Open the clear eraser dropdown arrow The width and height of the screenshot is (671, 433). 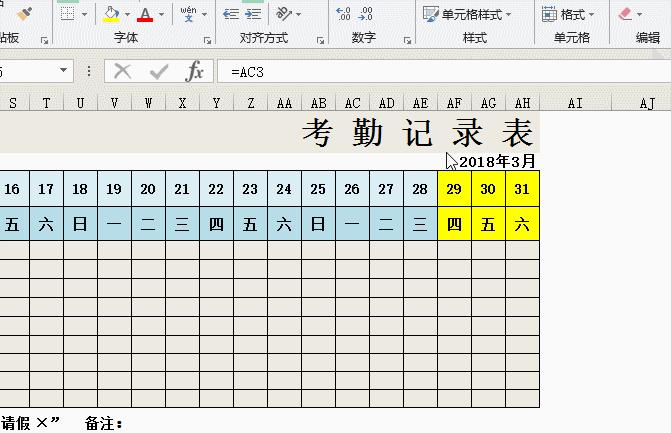[639, 15]
